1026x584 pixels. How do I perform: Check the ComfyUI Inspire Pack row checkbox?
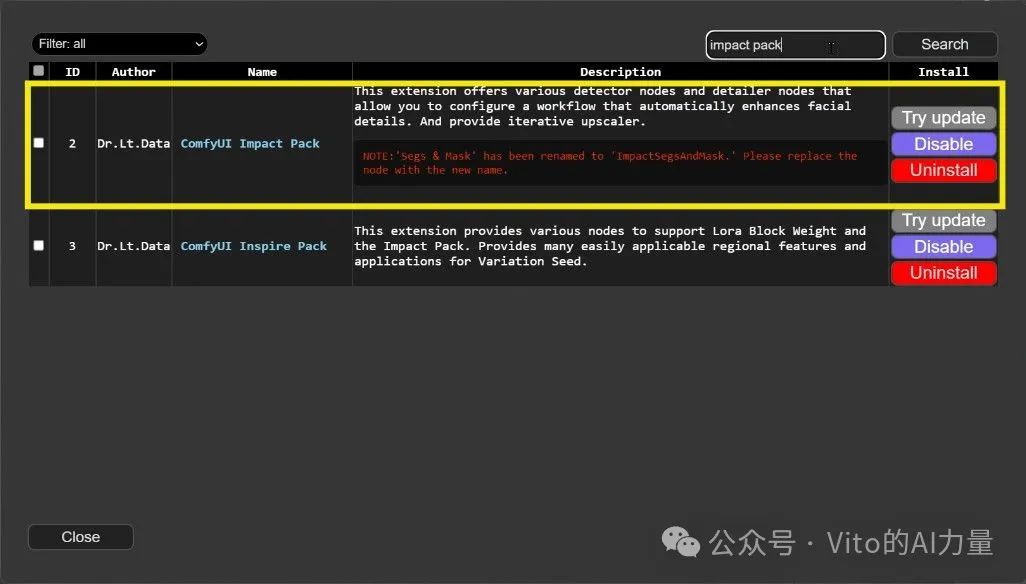(x=39, y=245)
